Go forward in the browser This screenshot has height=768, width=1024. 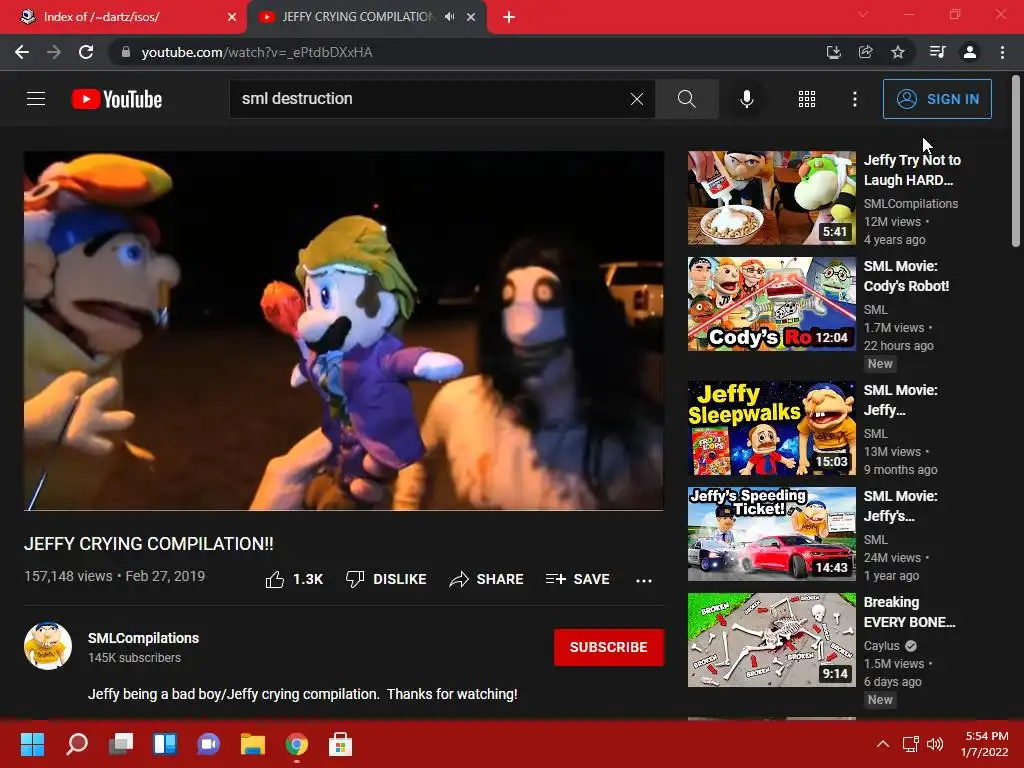pyautogui.click(x=54, y=52)
